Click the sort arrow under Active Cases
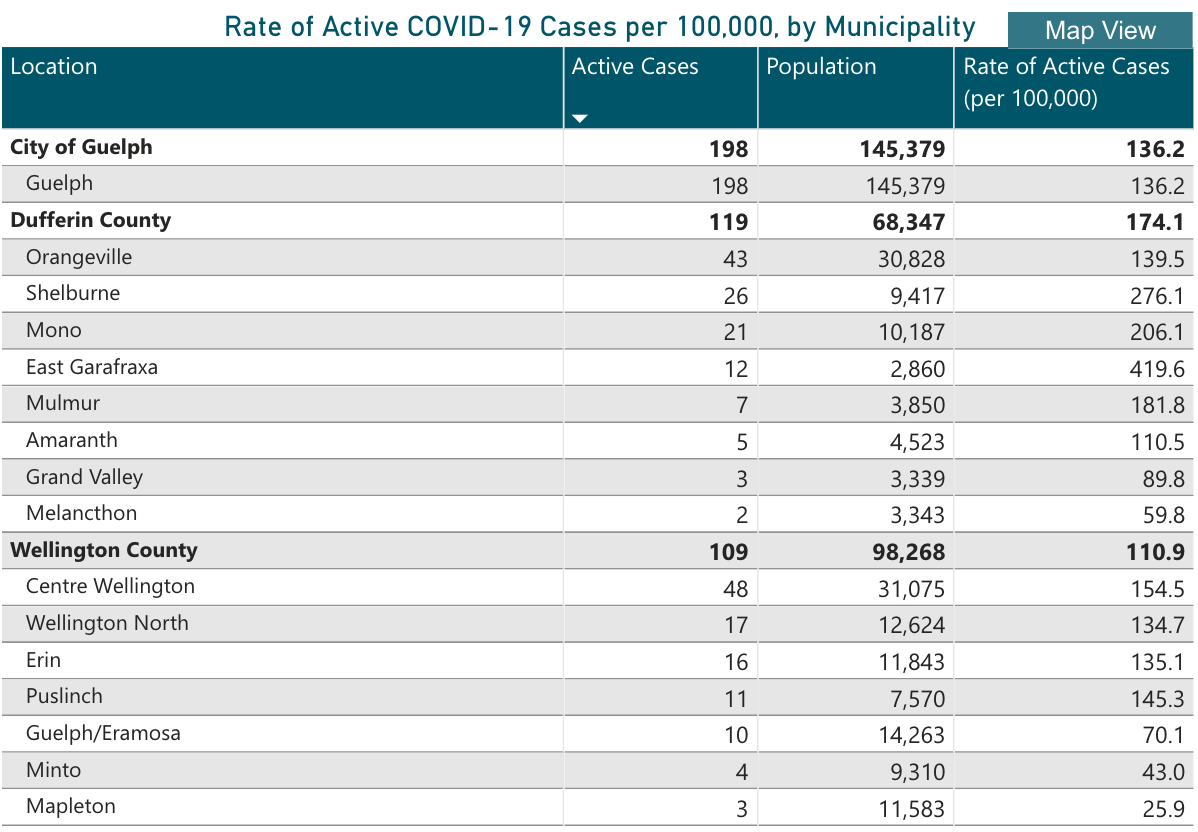The height and width of the screenshot is (832, 1198). click(580, 119)
